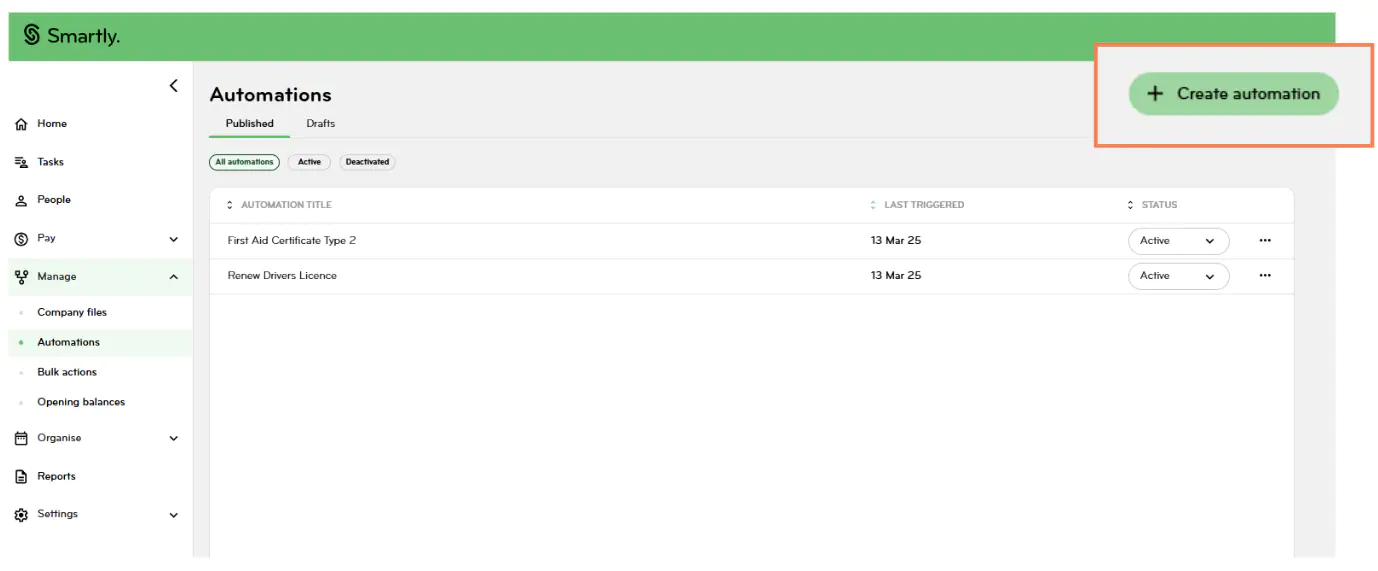
Task: Click the Reports document icon
Action: [21, 477]
